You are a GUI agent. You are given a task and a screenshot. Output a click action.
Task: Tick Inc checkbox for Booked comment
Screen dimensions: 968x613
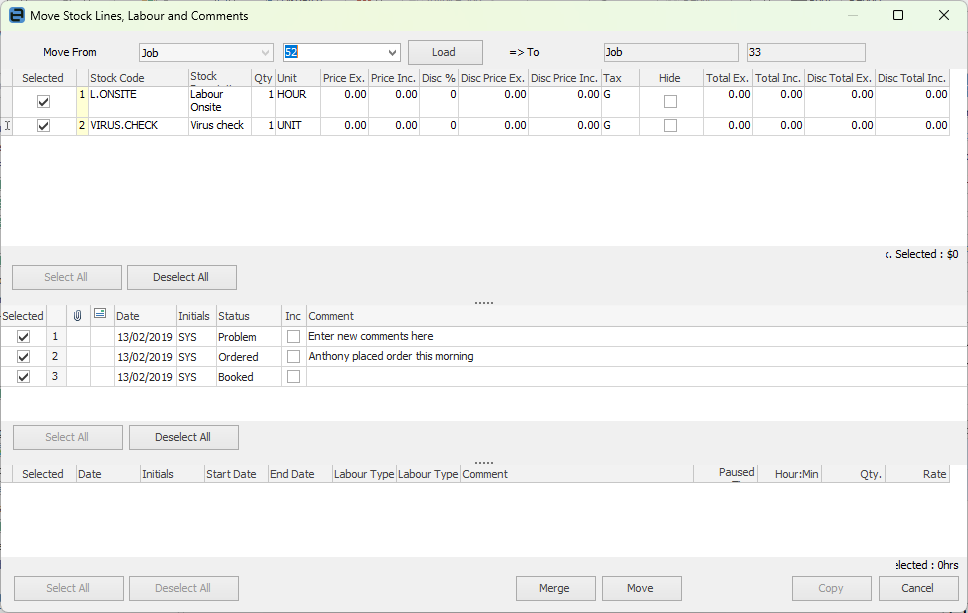pyautogui.click(x=293, y=377)
